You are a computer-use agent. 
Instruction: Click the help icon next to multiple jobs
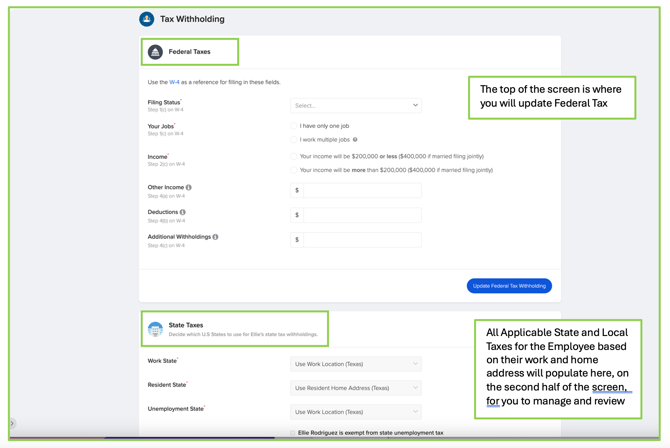coord(355,140)
